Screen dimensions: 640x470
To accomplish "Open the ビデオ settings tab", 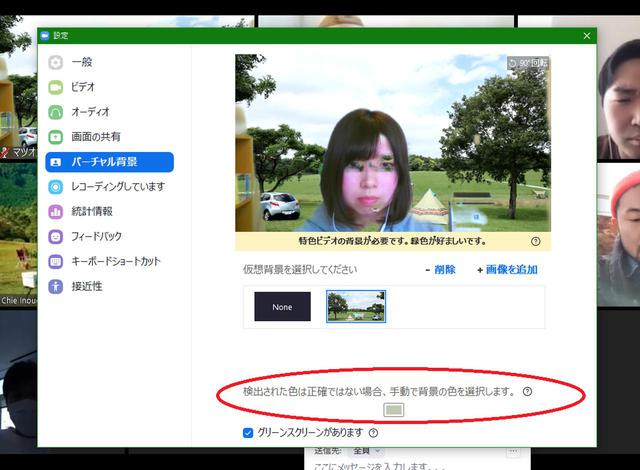I will tap(109, 87).
